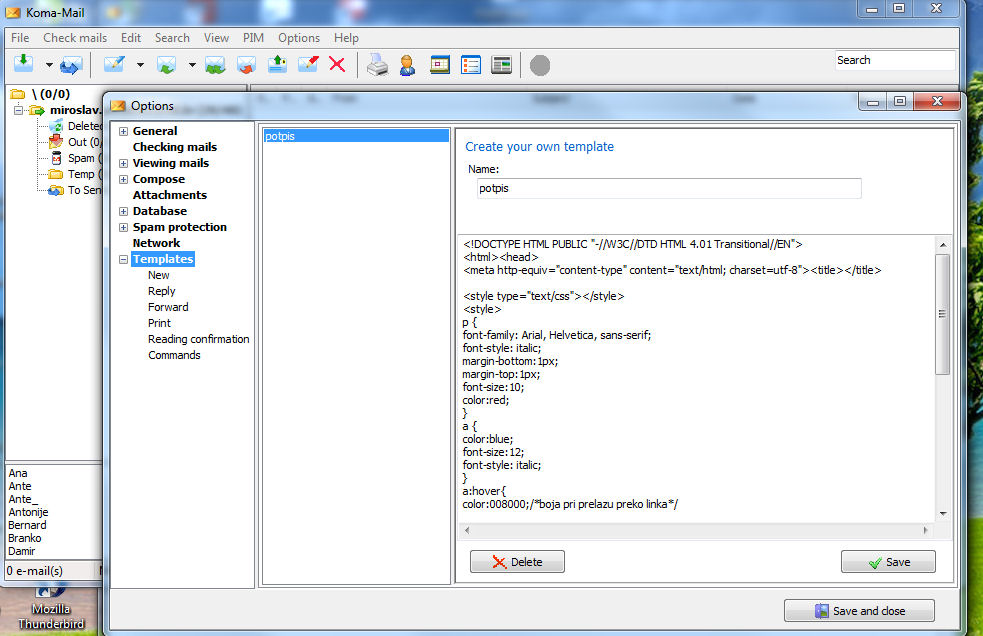
Task: Open the PIM menu
Action: 253,38
